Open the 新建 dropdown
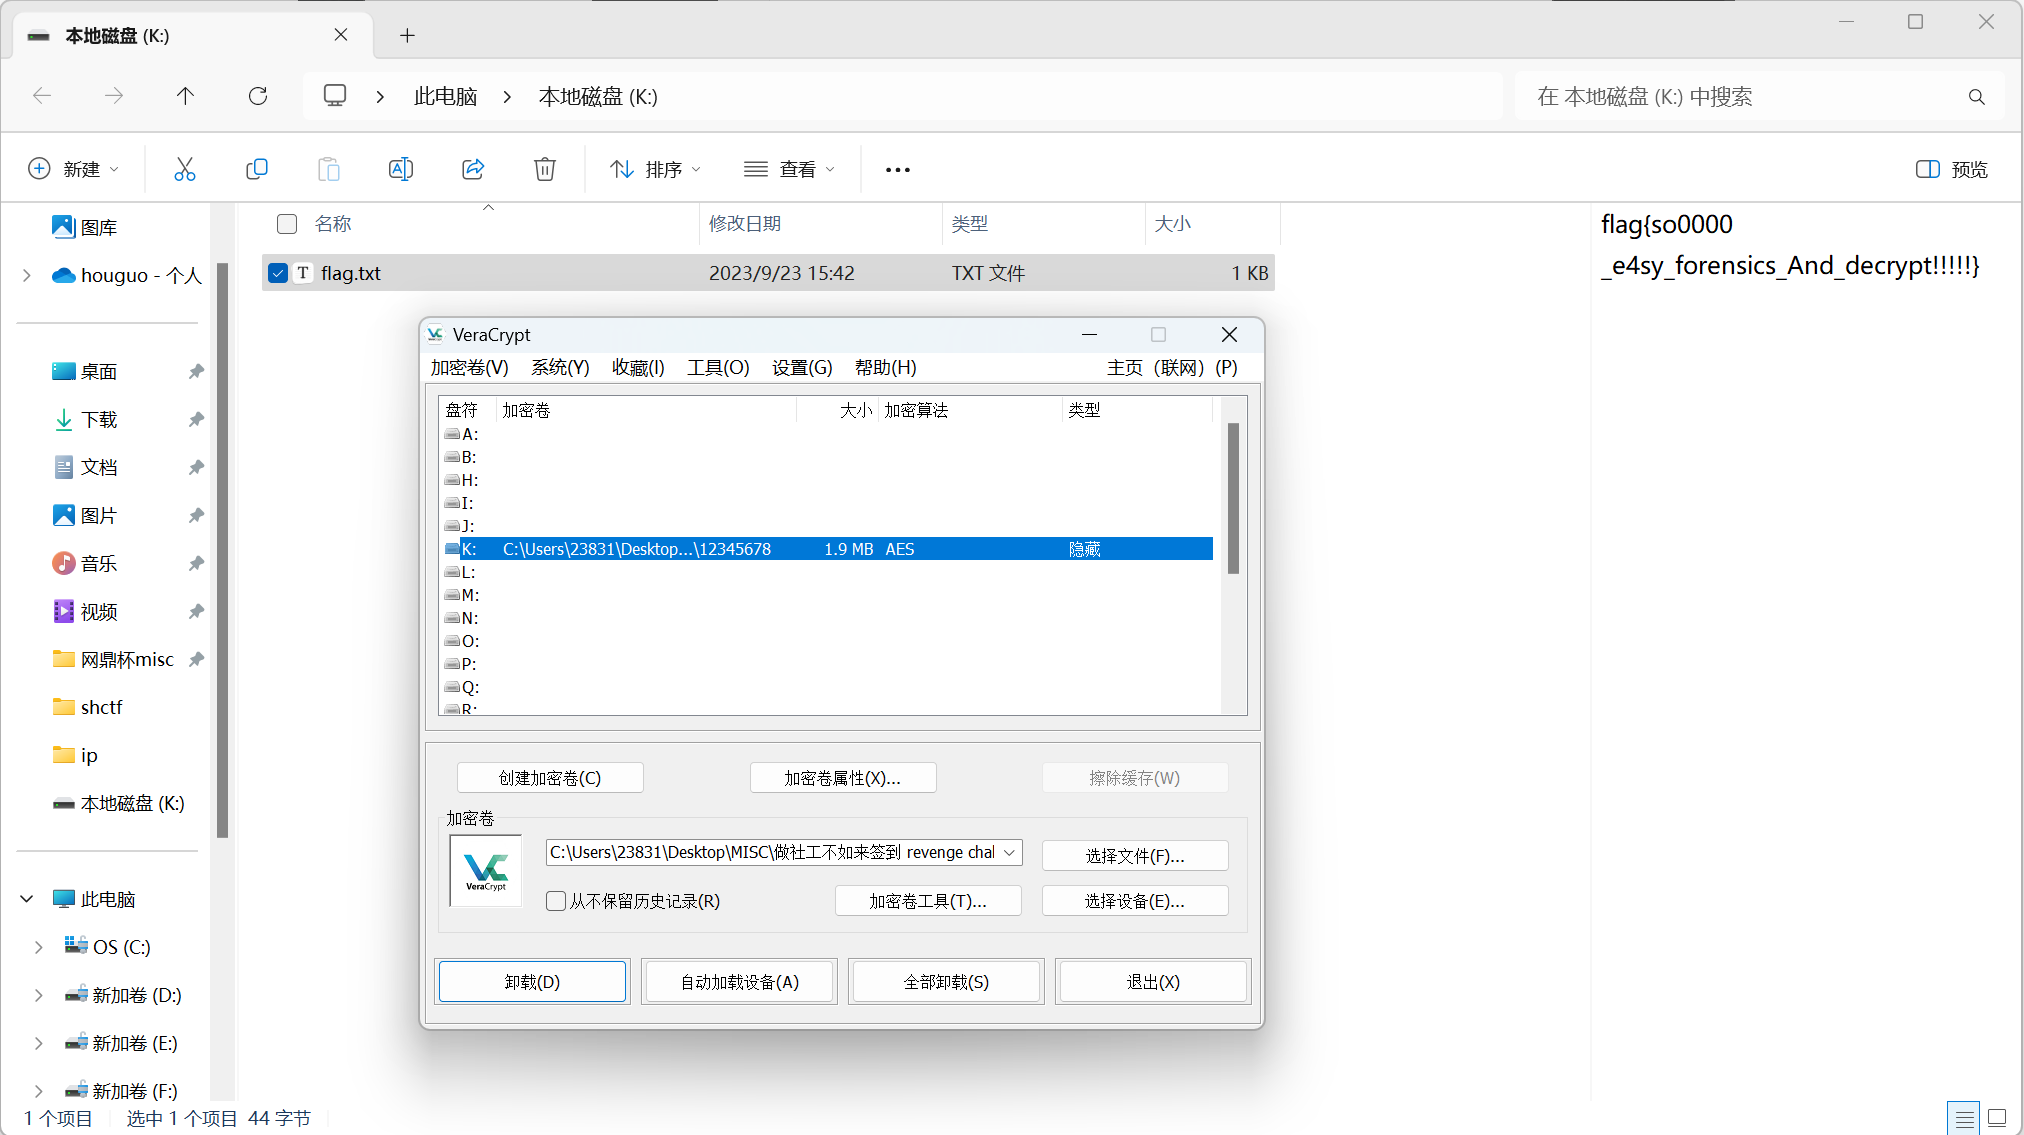2024x1135 pixels. click(x=74, y=169)
